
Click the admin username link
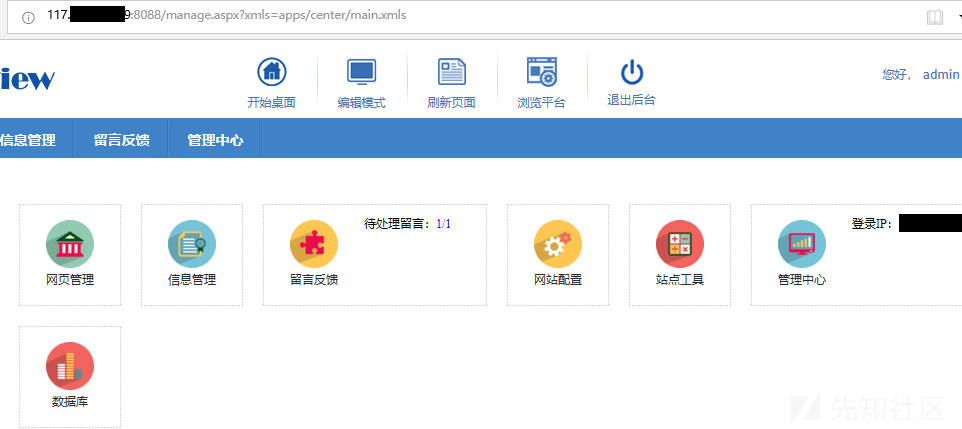tap(941, 74)
